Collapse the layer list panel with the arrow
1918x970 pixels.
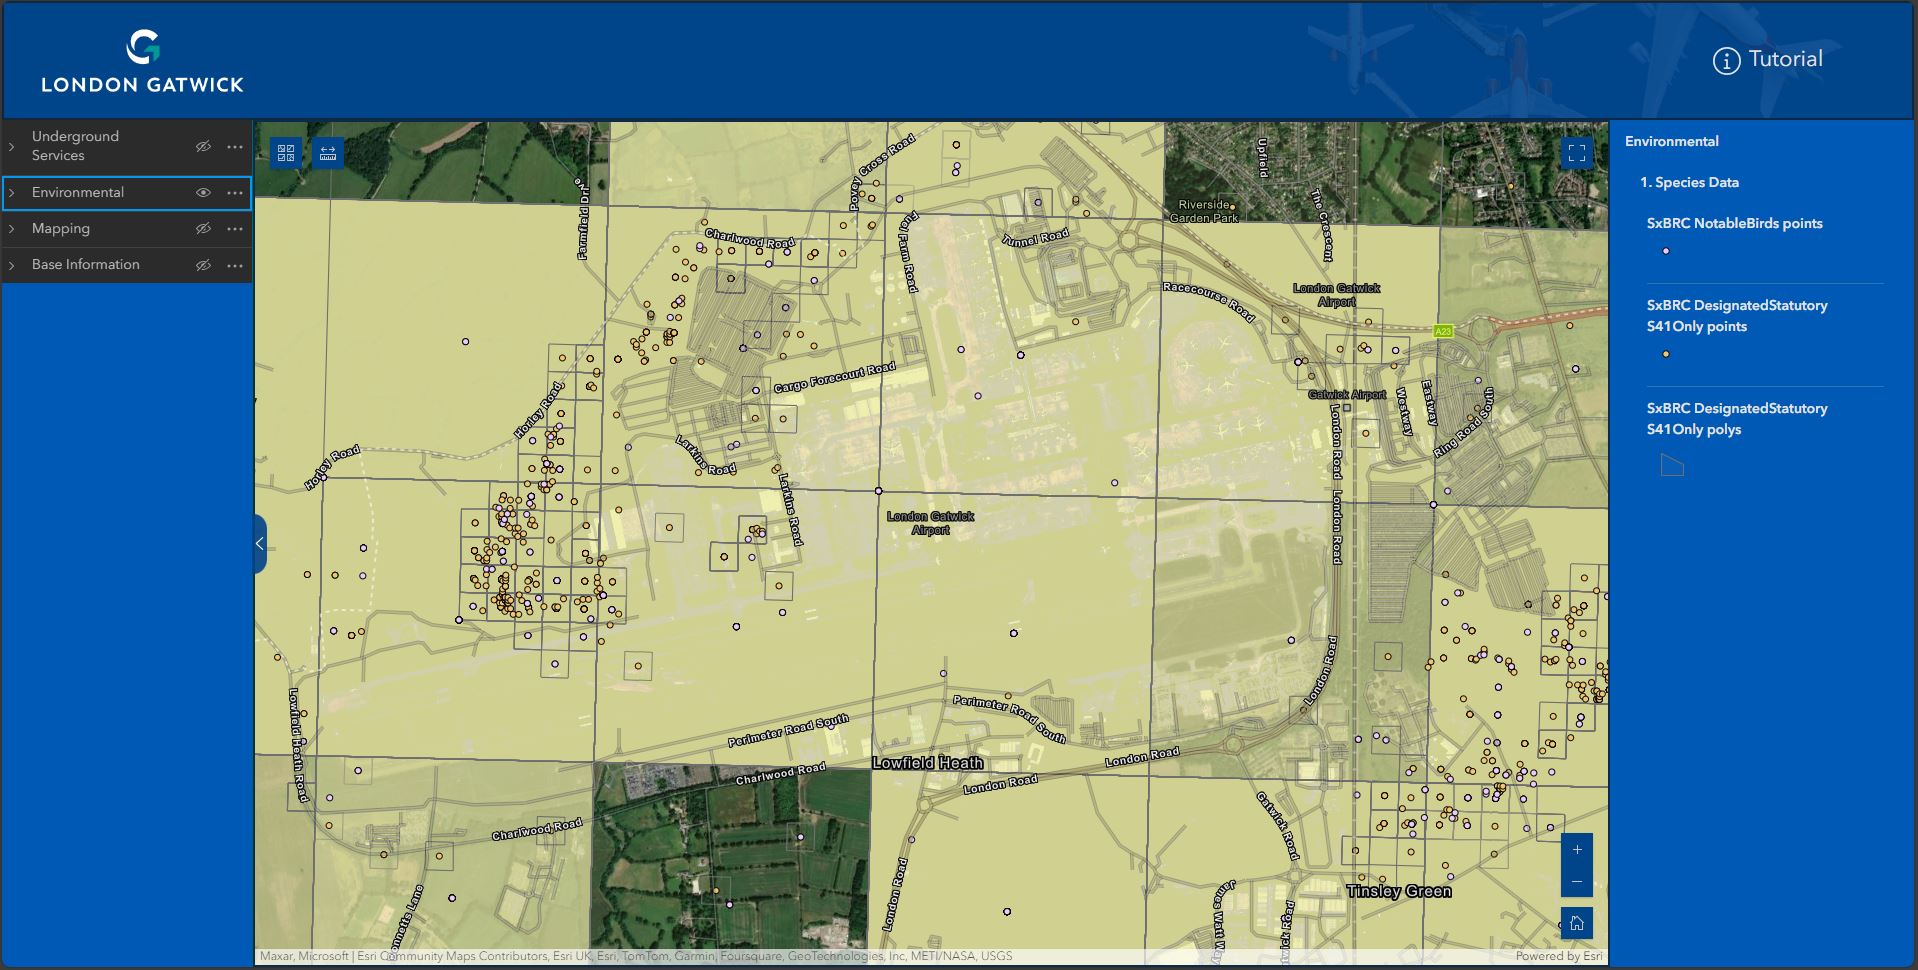[259, 542]
